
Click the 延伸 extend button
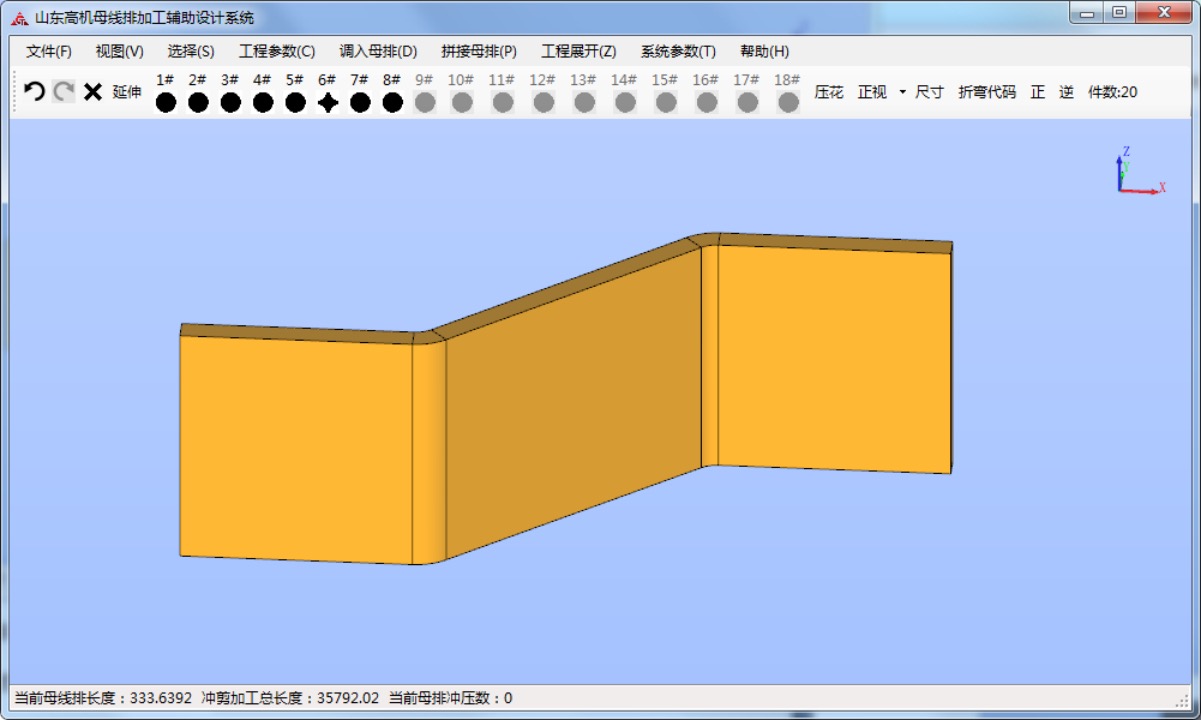pyautogui.click(x=127, y=92)
